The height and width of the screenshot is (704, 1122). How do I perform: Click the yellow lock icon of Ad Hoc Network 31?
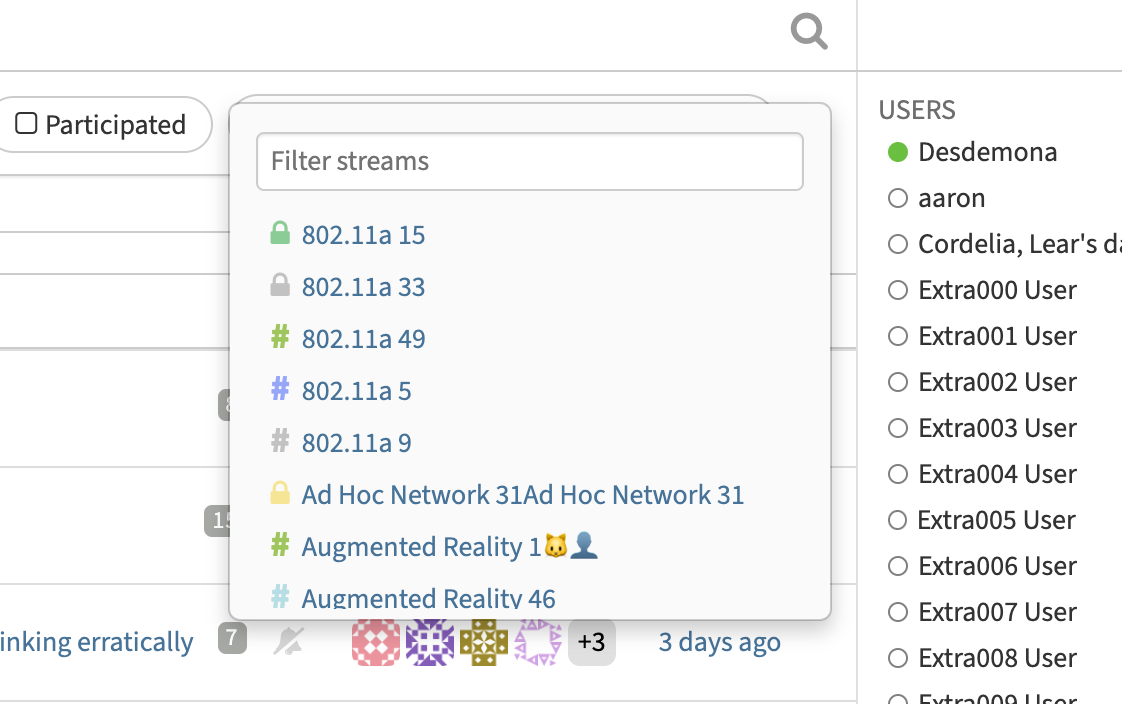coord(280,493)
